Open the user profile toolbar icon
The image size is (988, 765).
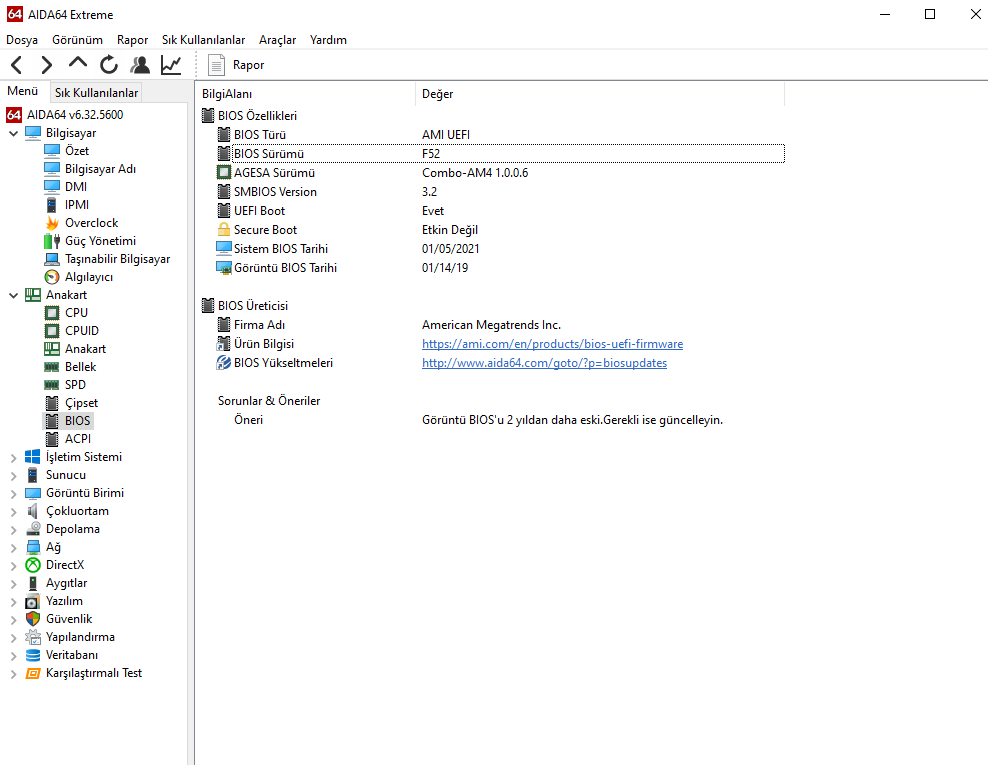coord(140,65)
